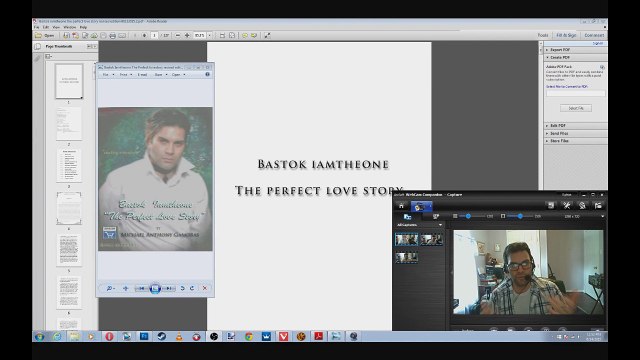Rotate image clockwise in photo viewer
The width and height of the screenshot is (640, 360).
click(x=192, y=288)
